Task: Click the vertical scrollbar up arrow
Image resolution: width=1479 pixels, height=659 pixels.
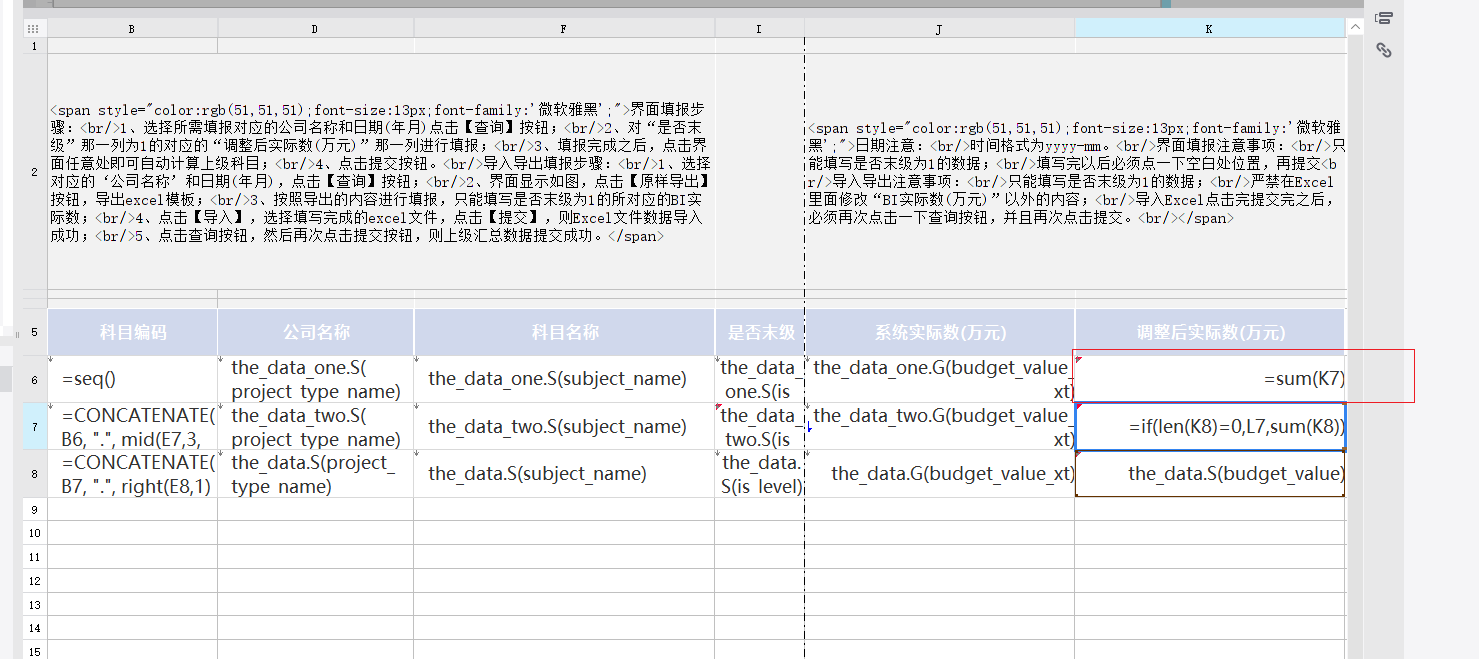Action: [1355, 29]
